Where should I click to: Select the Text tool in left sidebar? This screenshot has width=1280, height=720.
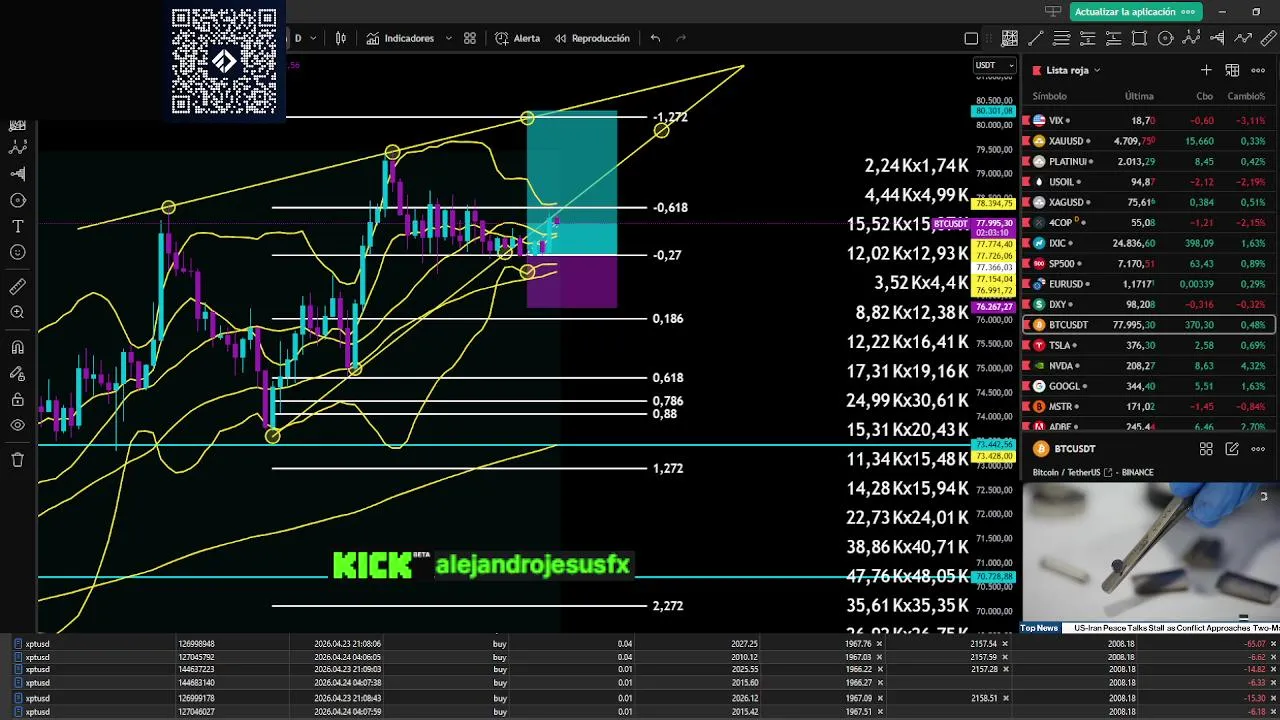[17, 226]
